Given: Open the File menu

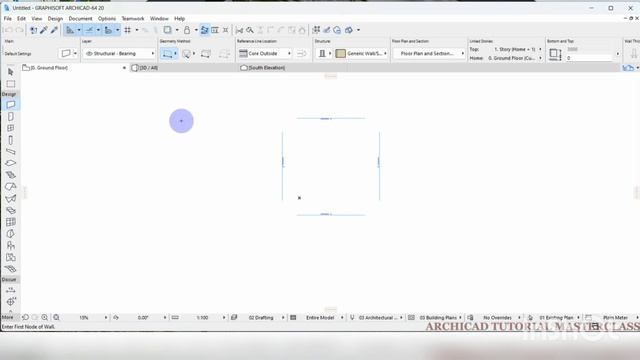Looking at the screenshot, I should pyautogui.click(x=8, y=19).
